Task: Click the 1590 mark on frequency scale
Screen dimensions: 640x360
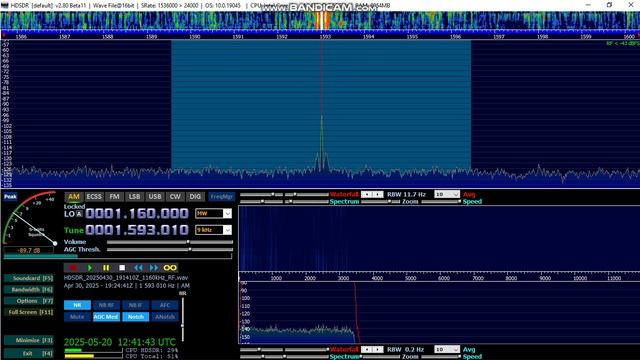Action: tap(195, 37)
